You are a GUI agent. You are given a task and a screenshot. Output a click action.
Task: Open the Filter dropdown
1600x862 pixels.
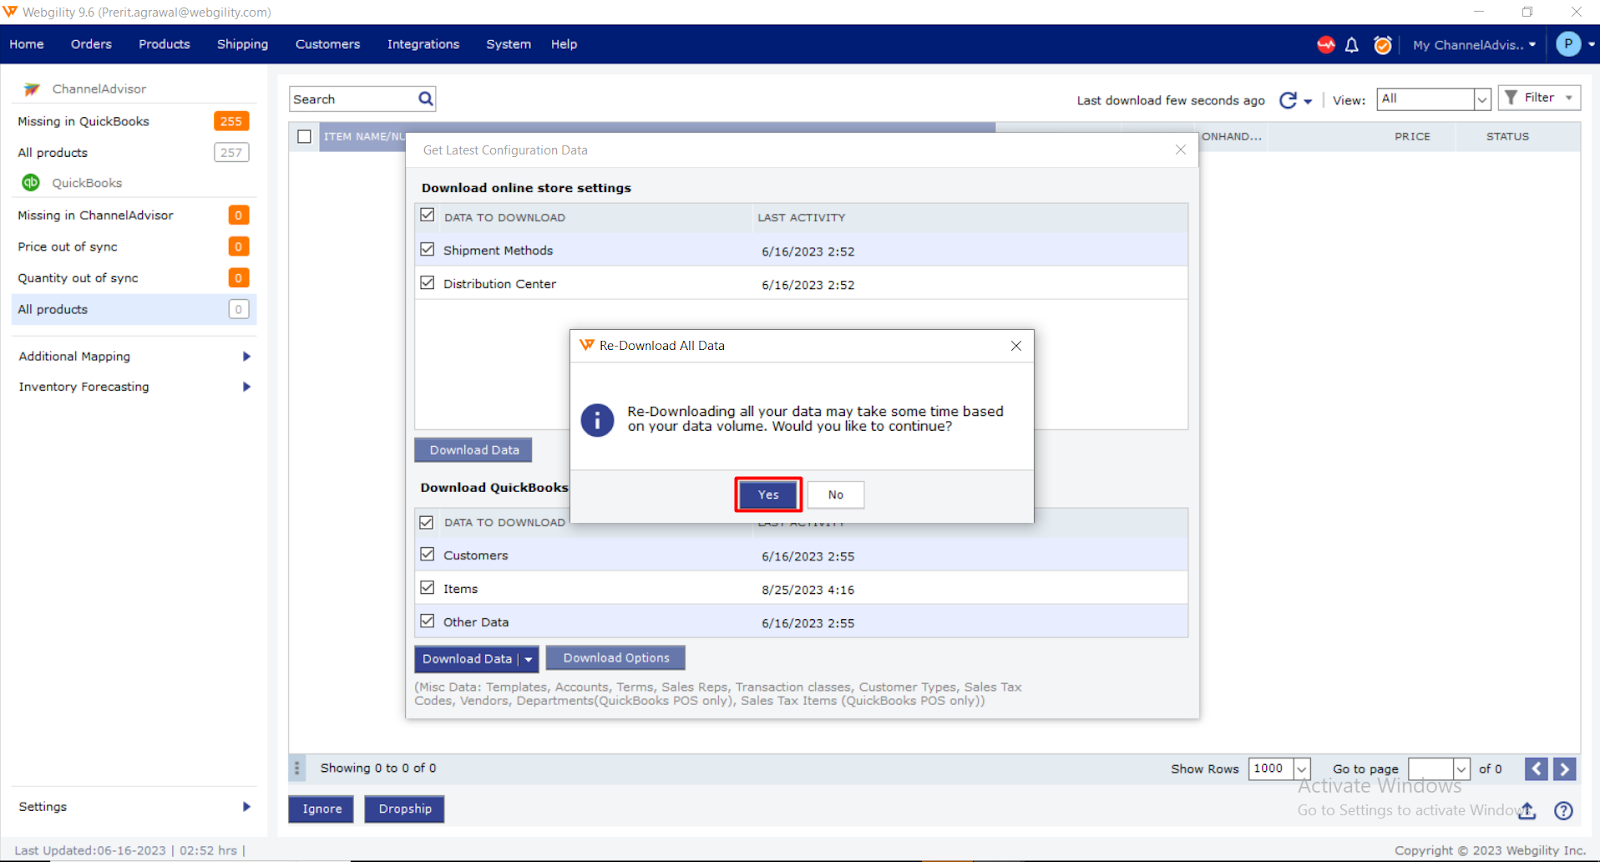click(x=1539, y=98)
